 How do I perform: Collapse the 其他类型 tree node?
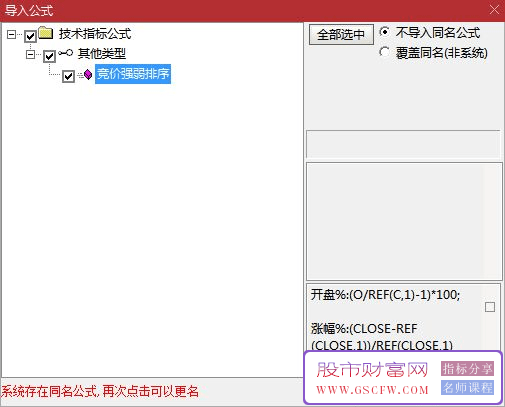(30, 54)
